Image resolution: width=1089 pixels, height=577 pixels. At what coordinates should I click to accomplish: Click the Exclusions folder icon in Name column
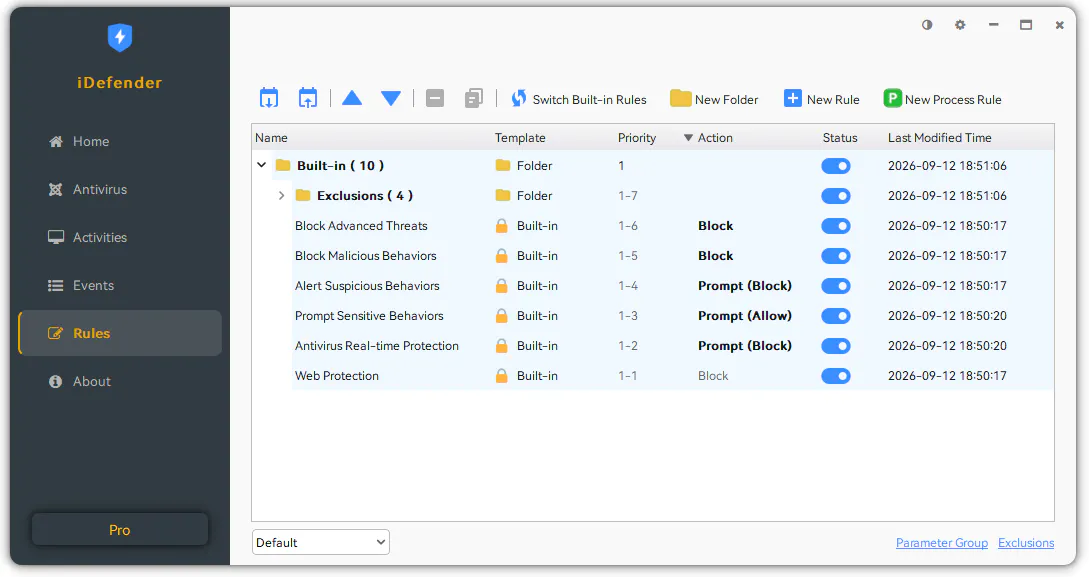(x=303, y=195)
